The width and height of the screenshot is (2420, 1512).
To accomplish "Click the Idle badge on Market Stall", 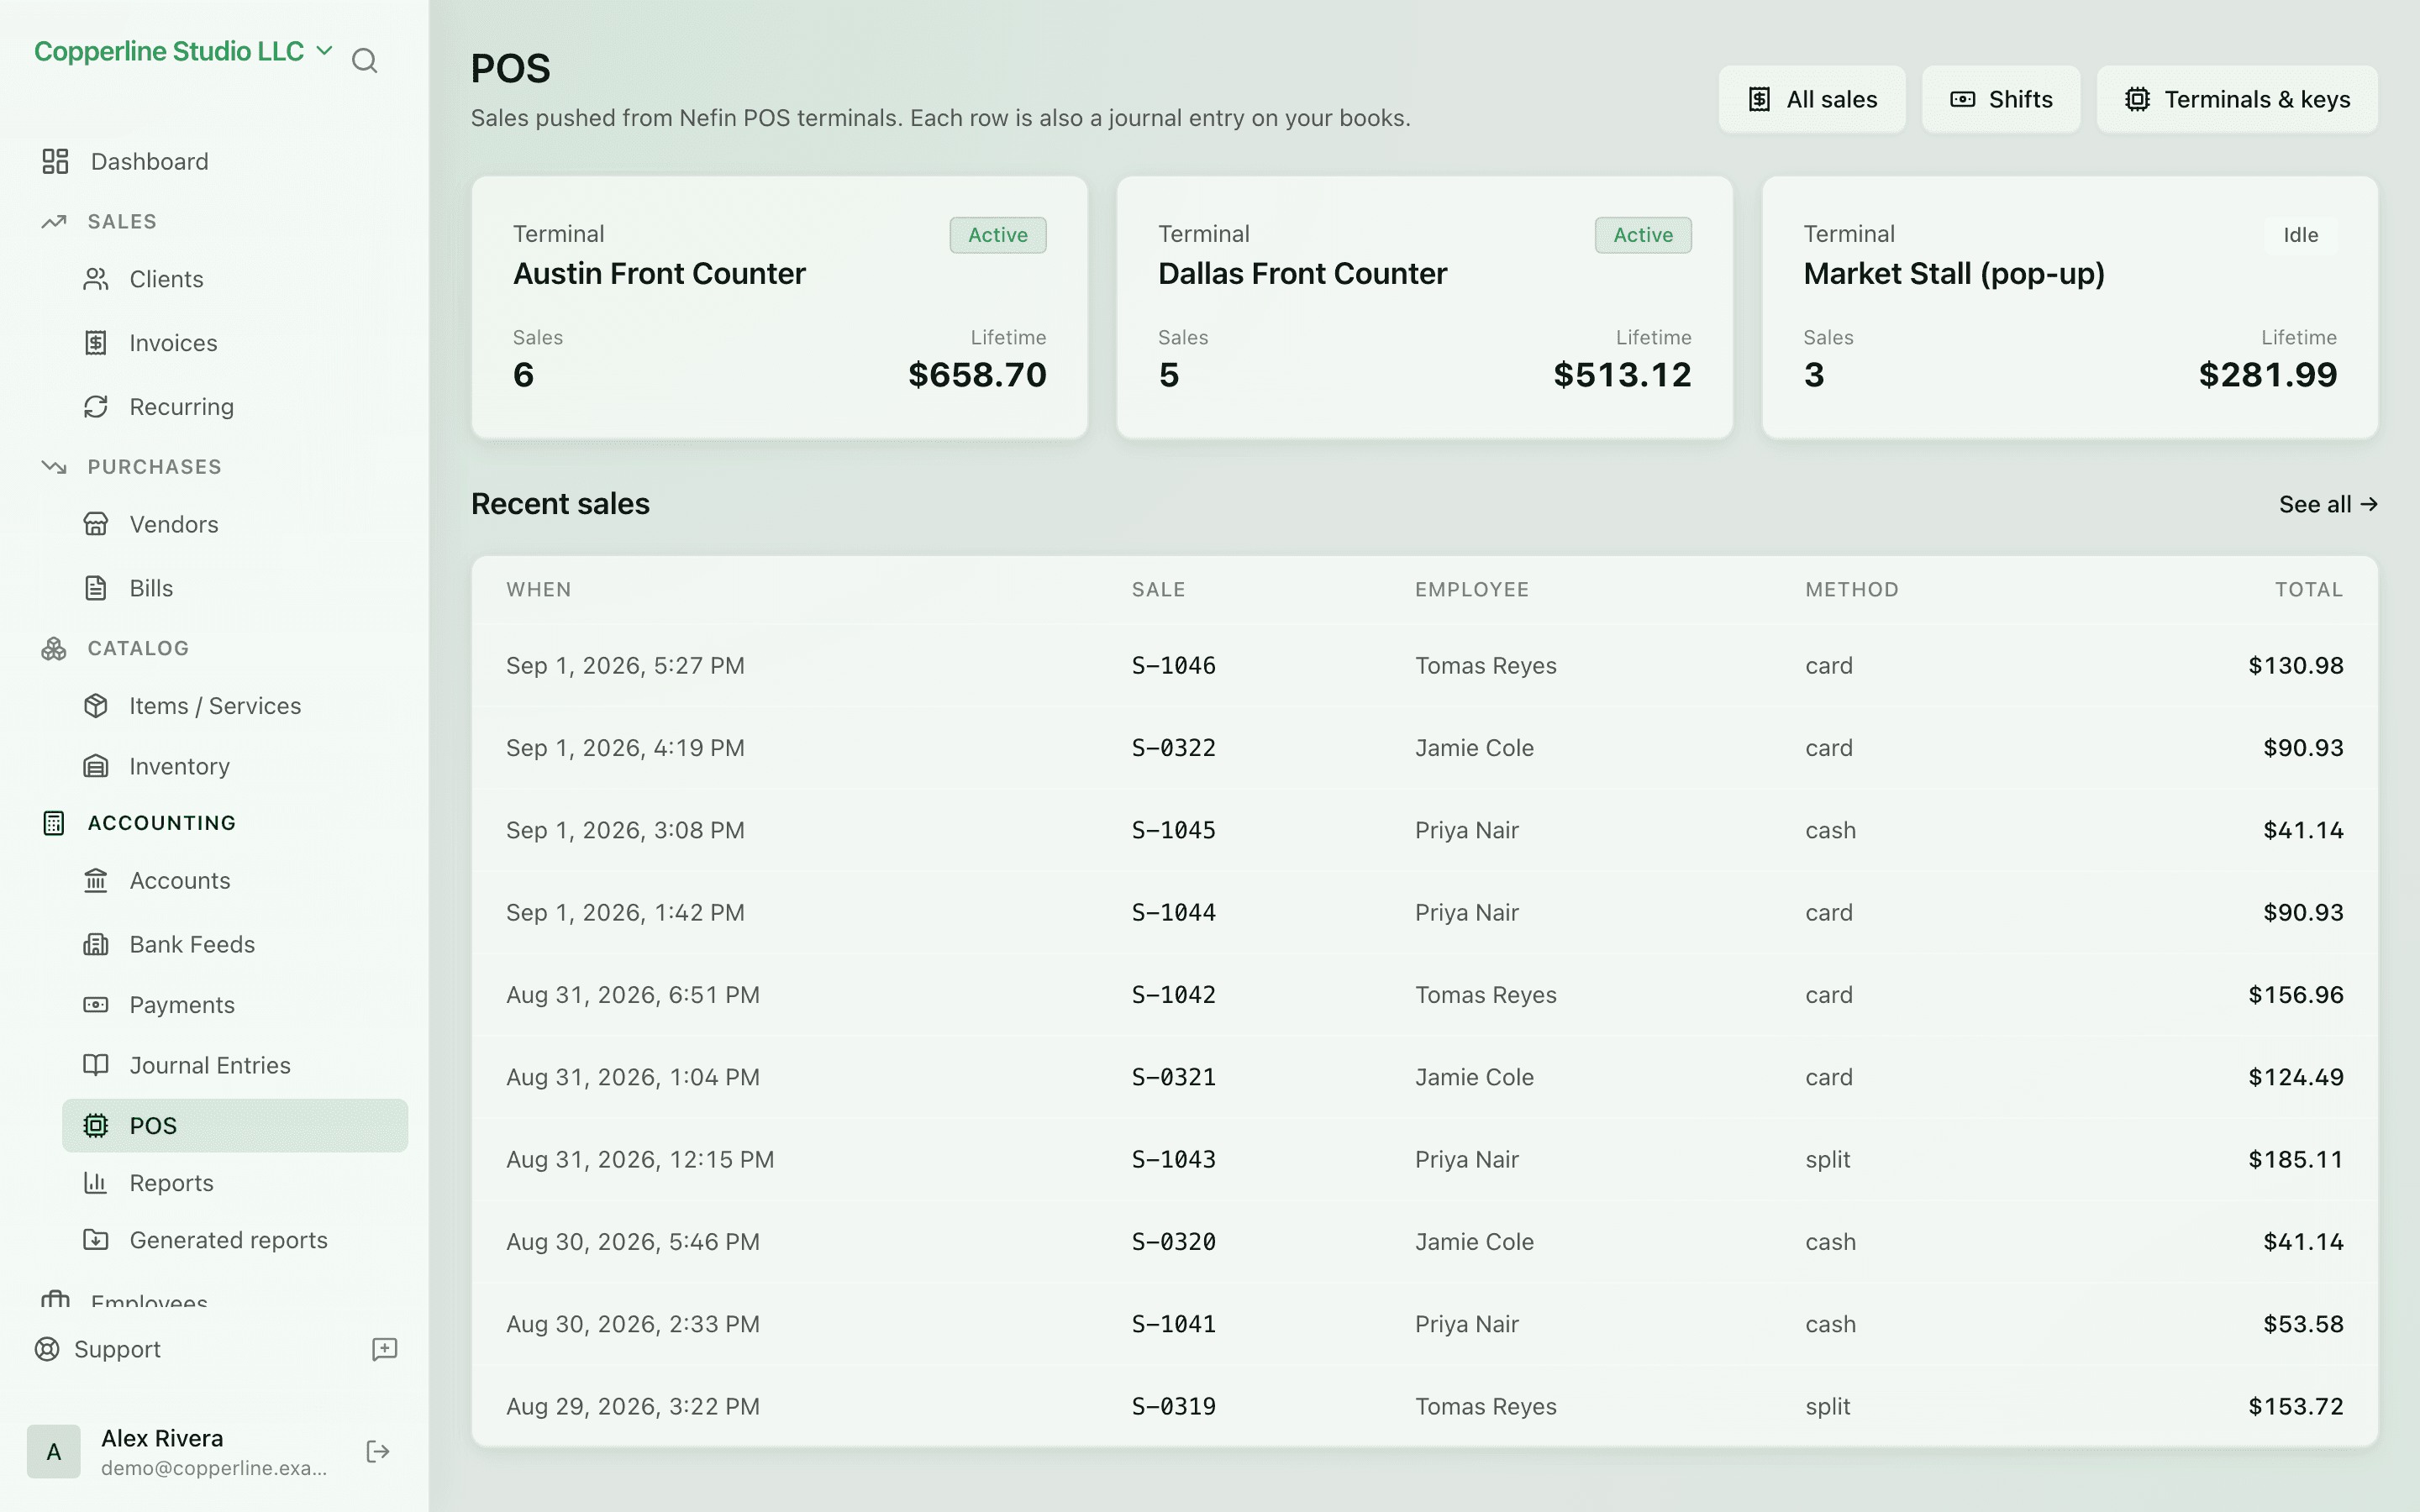I will pyautogui.click(x=2300, y=235).
